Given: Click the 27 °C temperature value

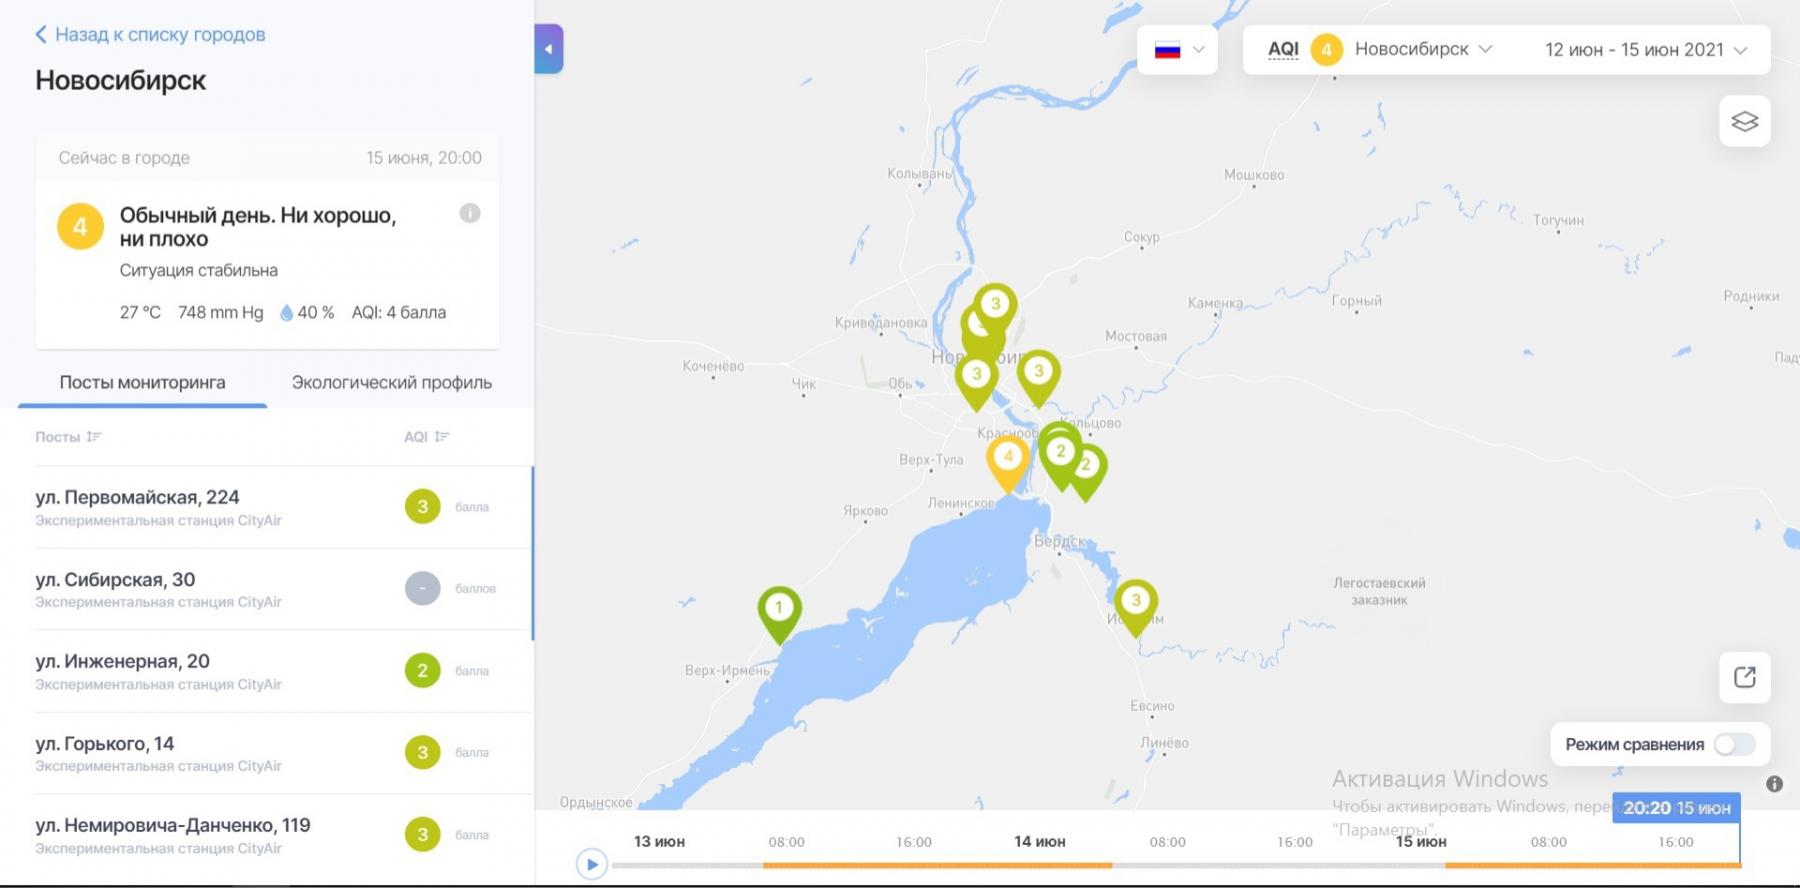Looking at the screenshot, I should pos(140,313).
